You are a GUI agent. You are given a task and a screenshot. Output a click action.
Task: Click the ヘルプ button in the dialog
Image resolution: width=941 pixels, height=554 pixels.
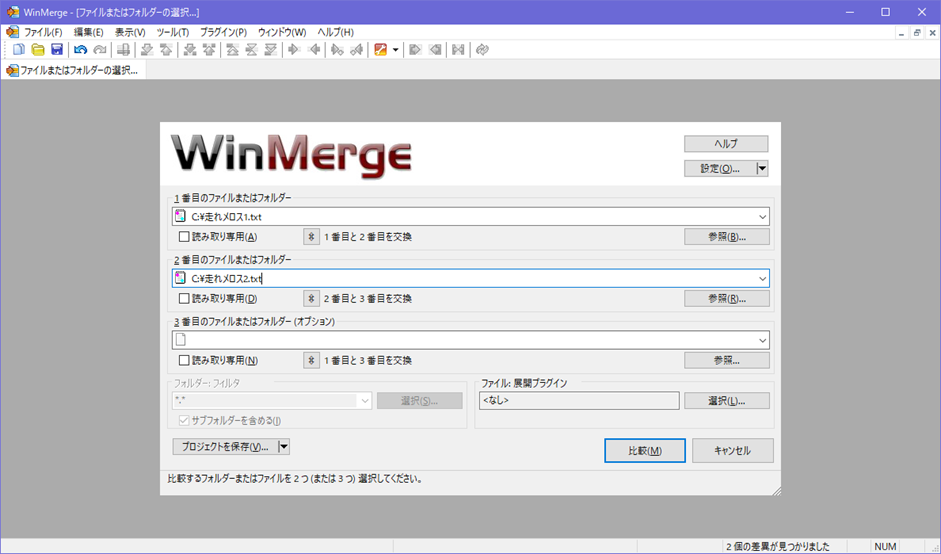[726, 143]
